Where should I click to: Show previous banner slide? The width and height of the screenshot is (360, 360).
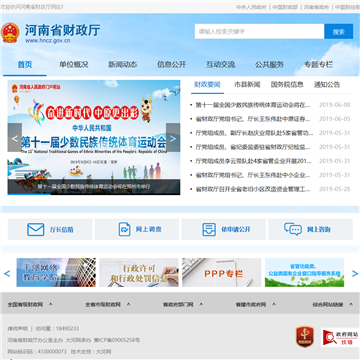coord(15,138)
